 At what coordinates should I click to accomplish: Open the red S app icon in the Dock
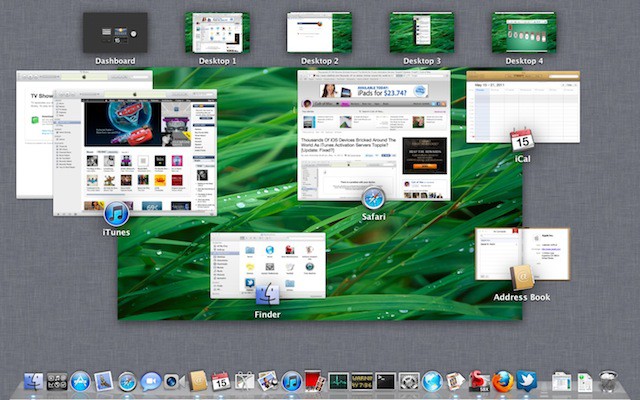(479, 381)
